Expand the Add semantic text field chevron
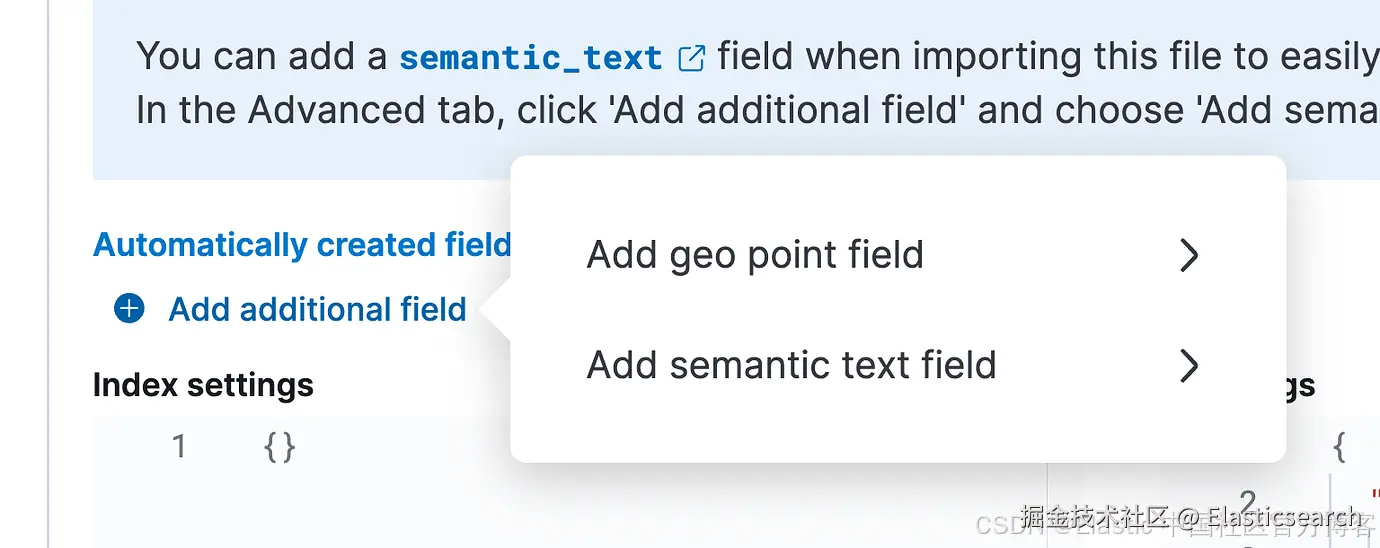Screen dimensions: 1380x548 [x=1188, y=366]
